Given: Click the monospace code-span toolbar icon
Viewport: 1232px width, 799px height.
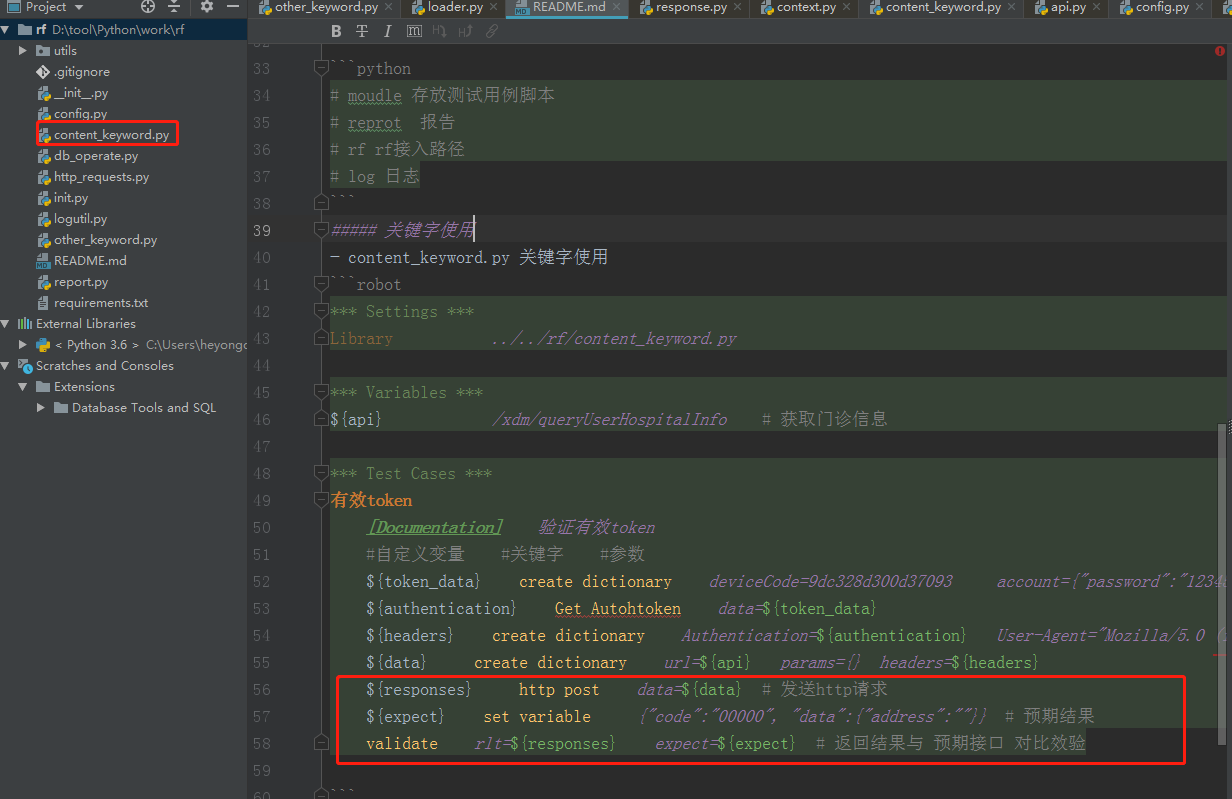Looking at the screenshot, I should (x=414, y=31).
